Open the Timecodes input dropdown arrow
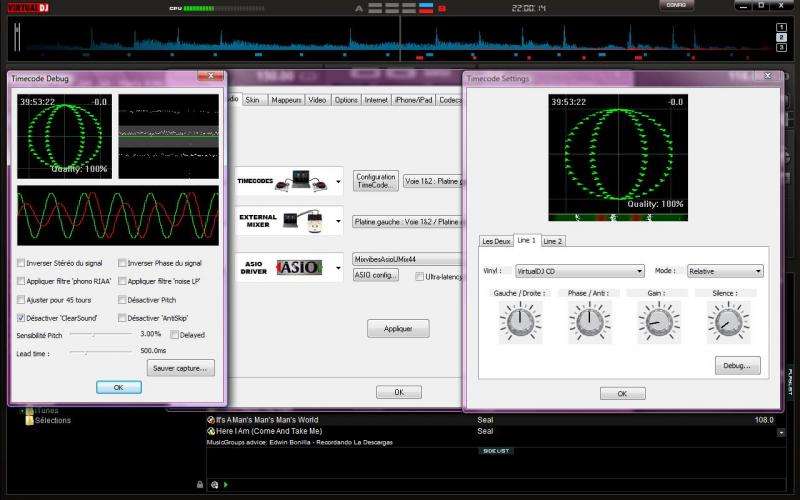The width and height of the screenshot is (800, 500). click(x=338, y=182)
